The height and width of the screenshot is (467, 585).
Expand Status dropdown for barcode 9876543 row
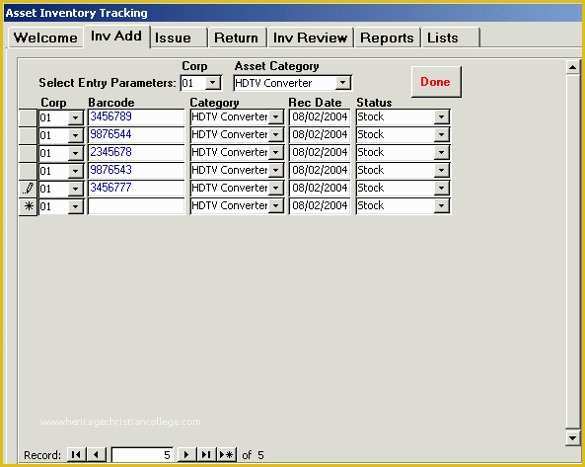point(441,171)
